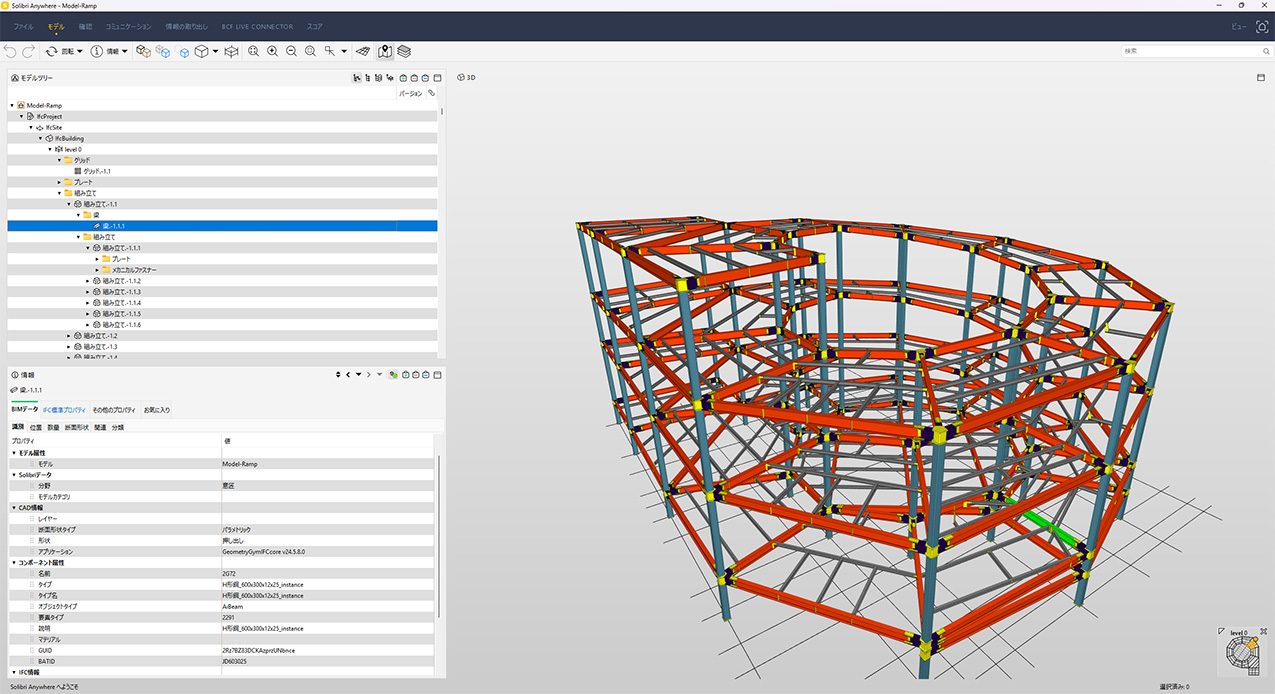Click the undo arrow in the toolbar
1275x694 pixels.
point(10,51)
